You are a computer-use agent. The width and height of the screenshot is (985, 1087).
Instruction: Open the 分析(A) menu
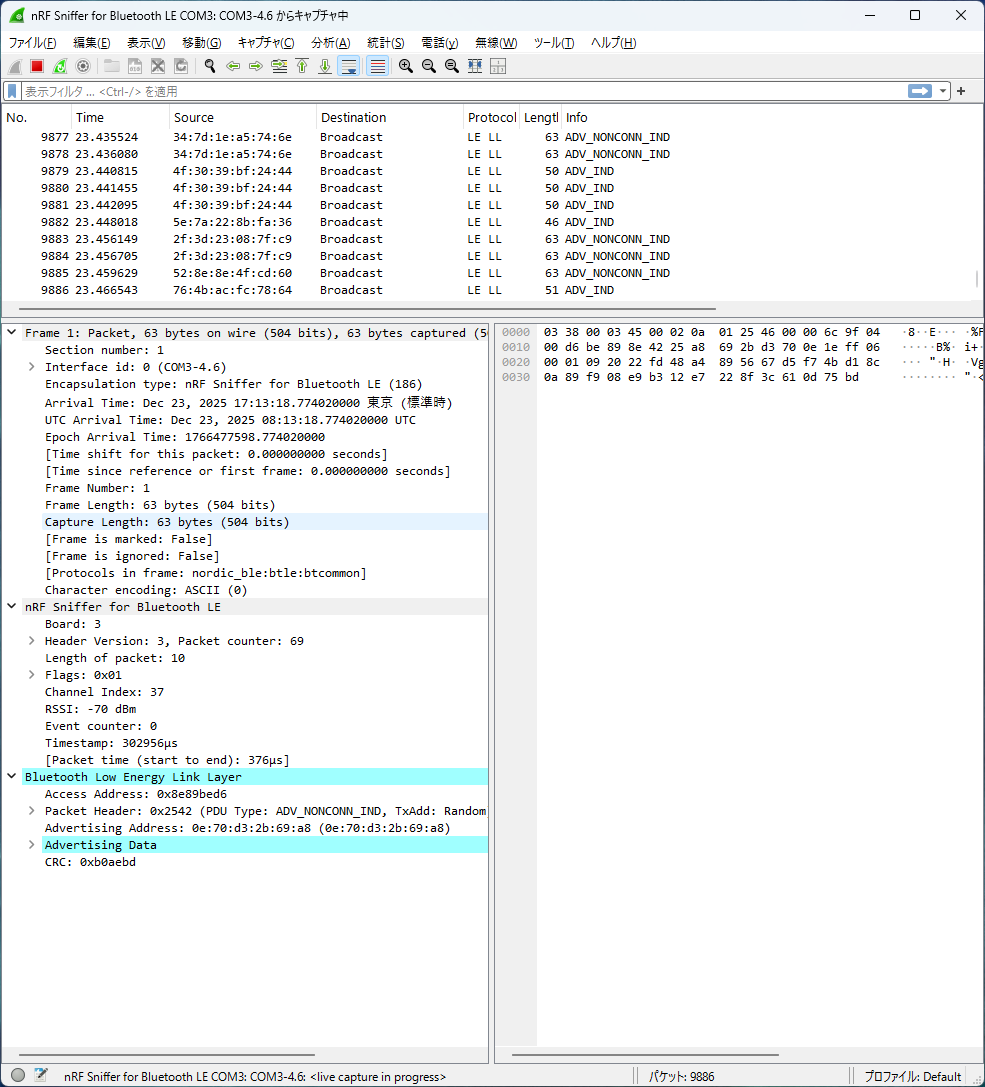330,43
